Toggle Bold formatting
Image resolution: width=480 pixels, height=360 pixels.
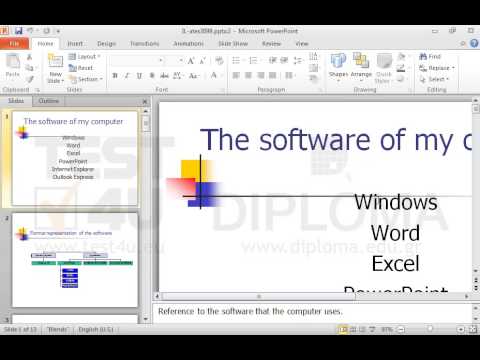coord(115,76)
